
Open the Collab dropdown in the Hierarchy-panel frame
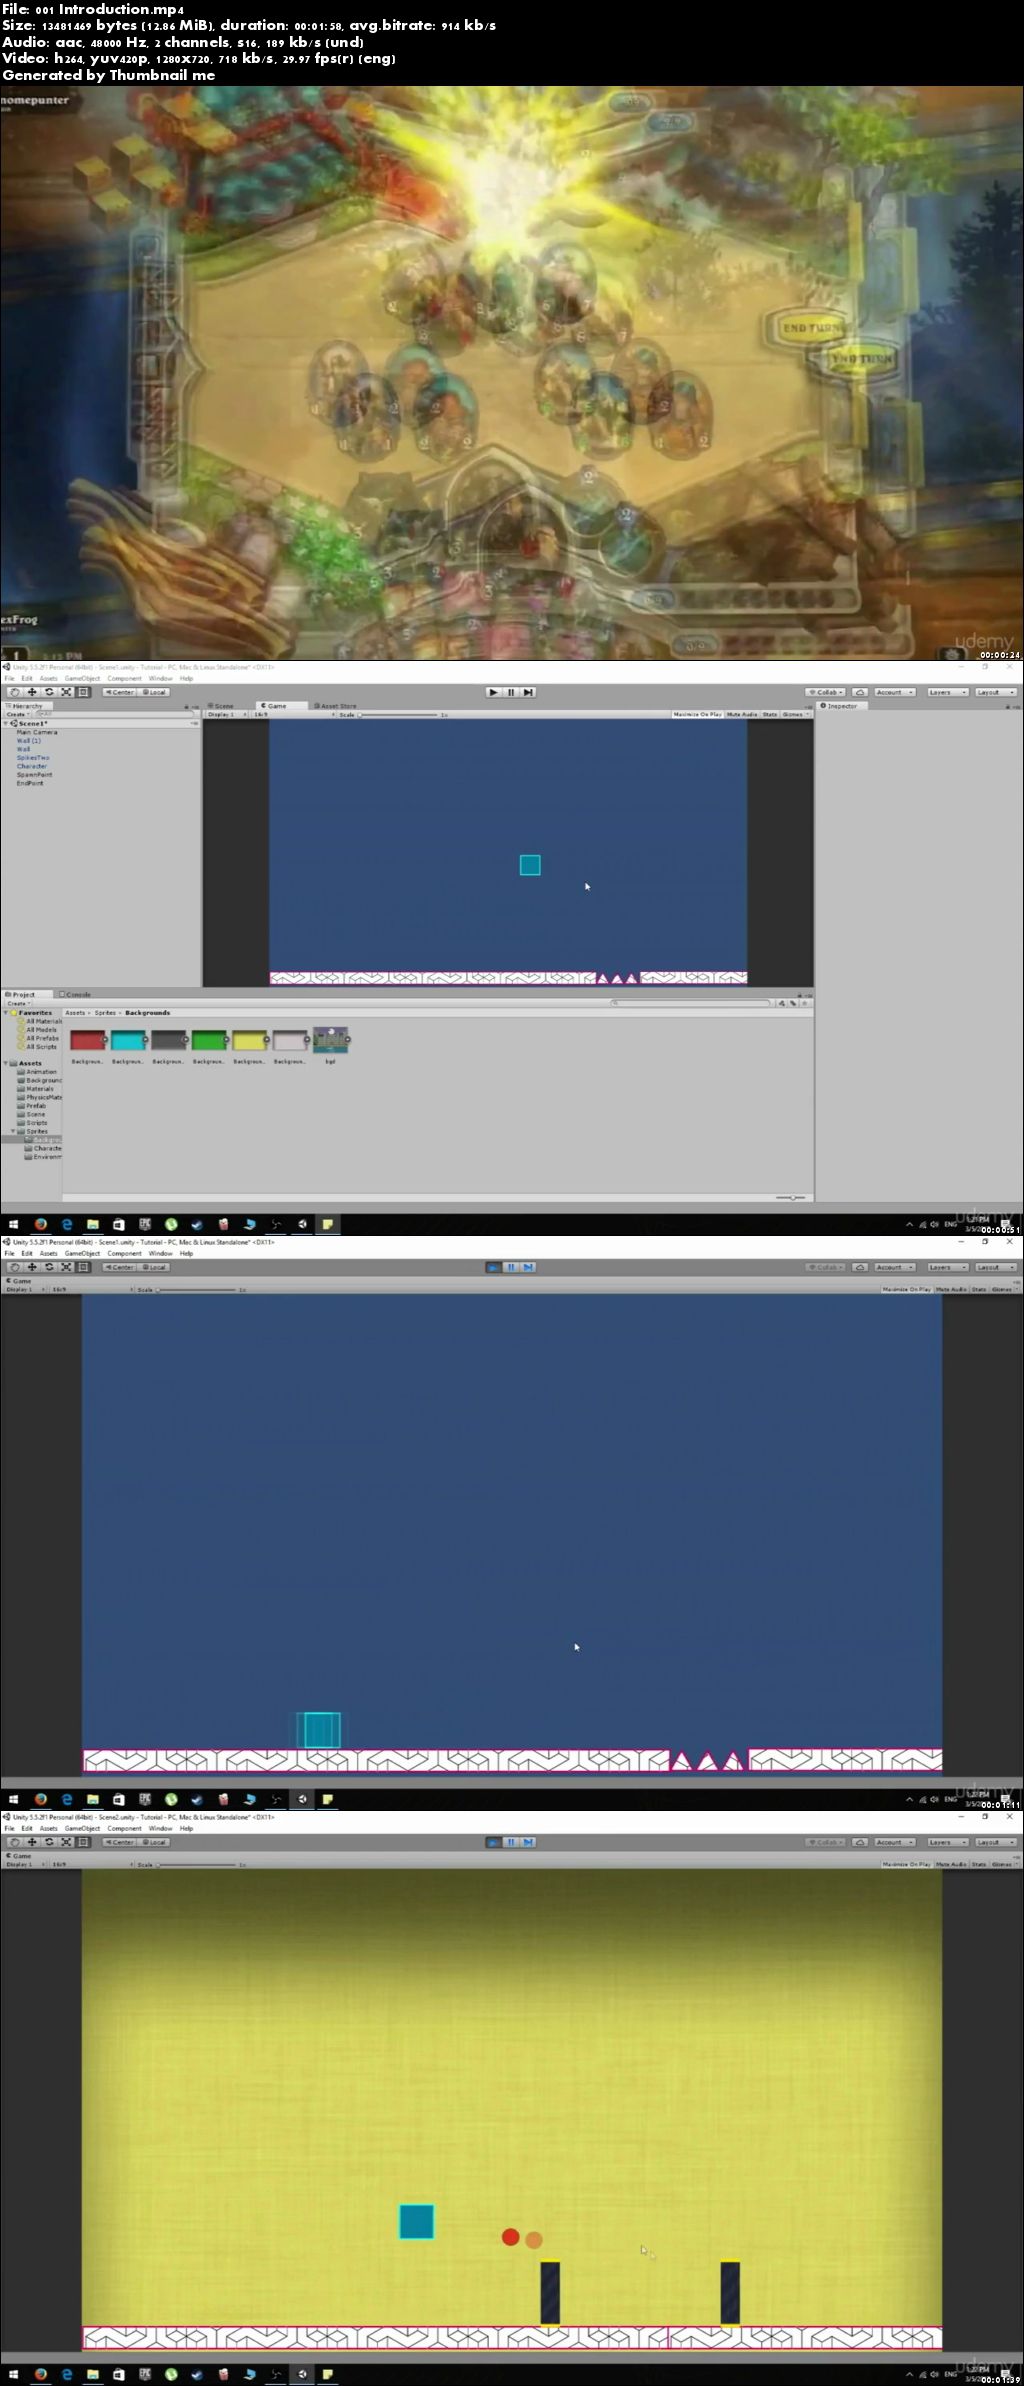[827, 692]
